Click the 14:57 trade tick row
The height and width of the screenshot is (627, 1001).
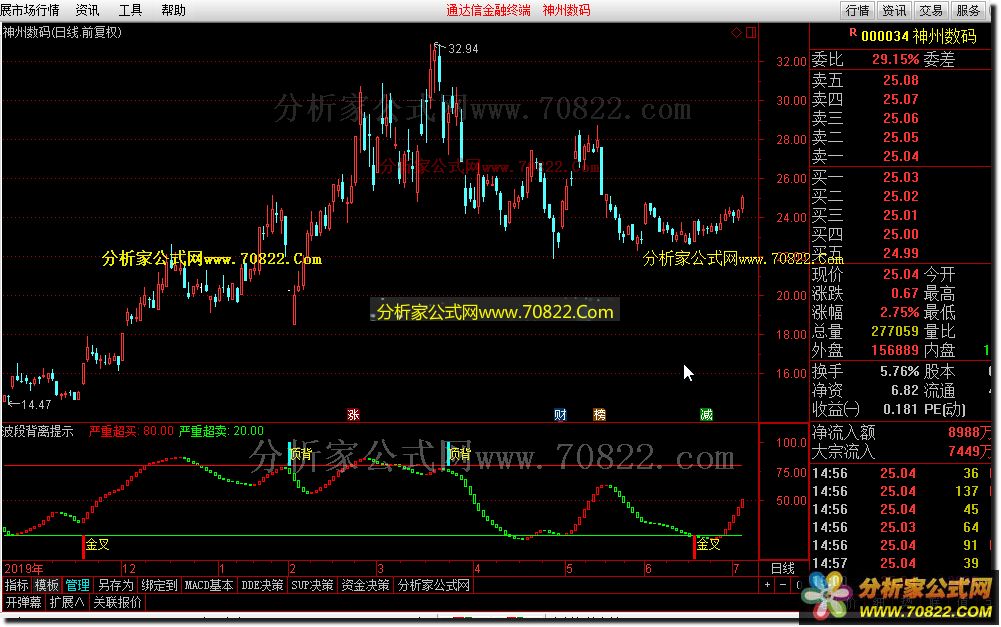tap(901, 563)
